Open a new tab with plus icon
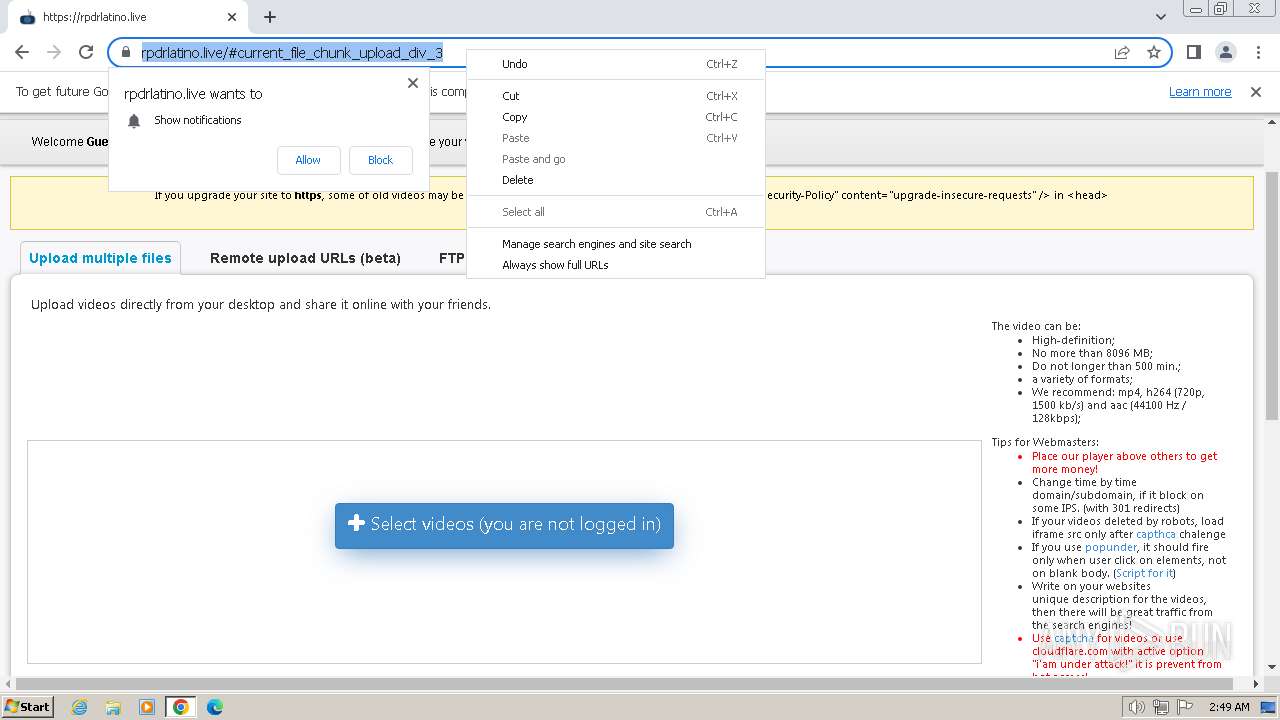Screen dimensions: 1280x720 click(x=270, y=17)
